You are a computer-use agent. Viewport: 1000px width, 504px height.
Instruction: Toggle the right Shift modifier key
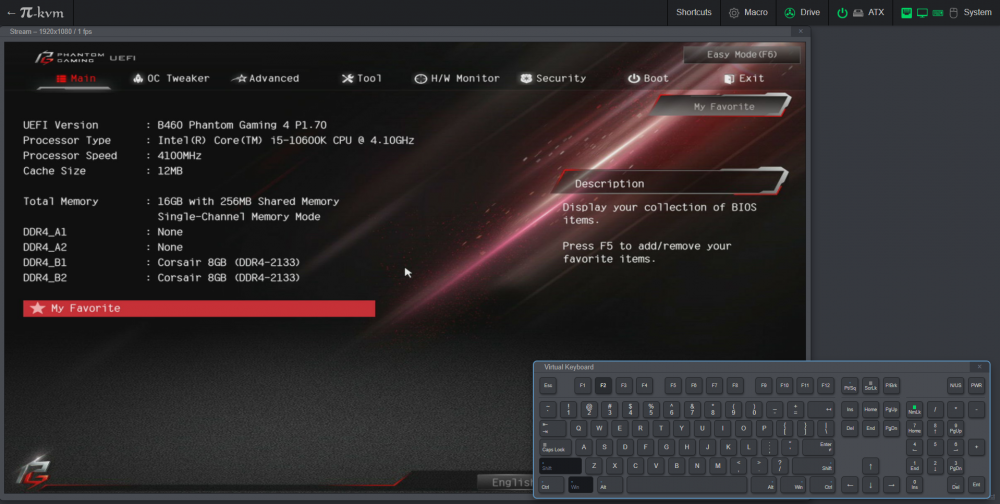(813, 466)
